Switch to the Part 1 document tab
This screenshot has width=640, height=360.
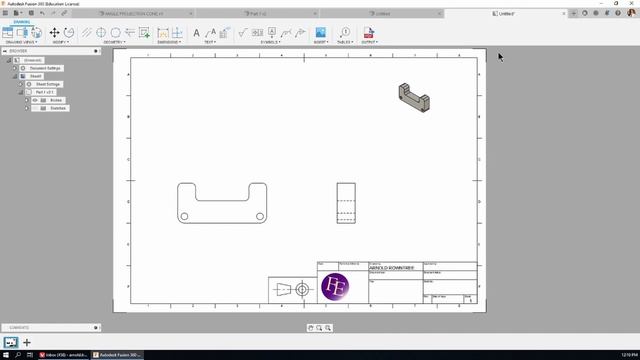258,13
